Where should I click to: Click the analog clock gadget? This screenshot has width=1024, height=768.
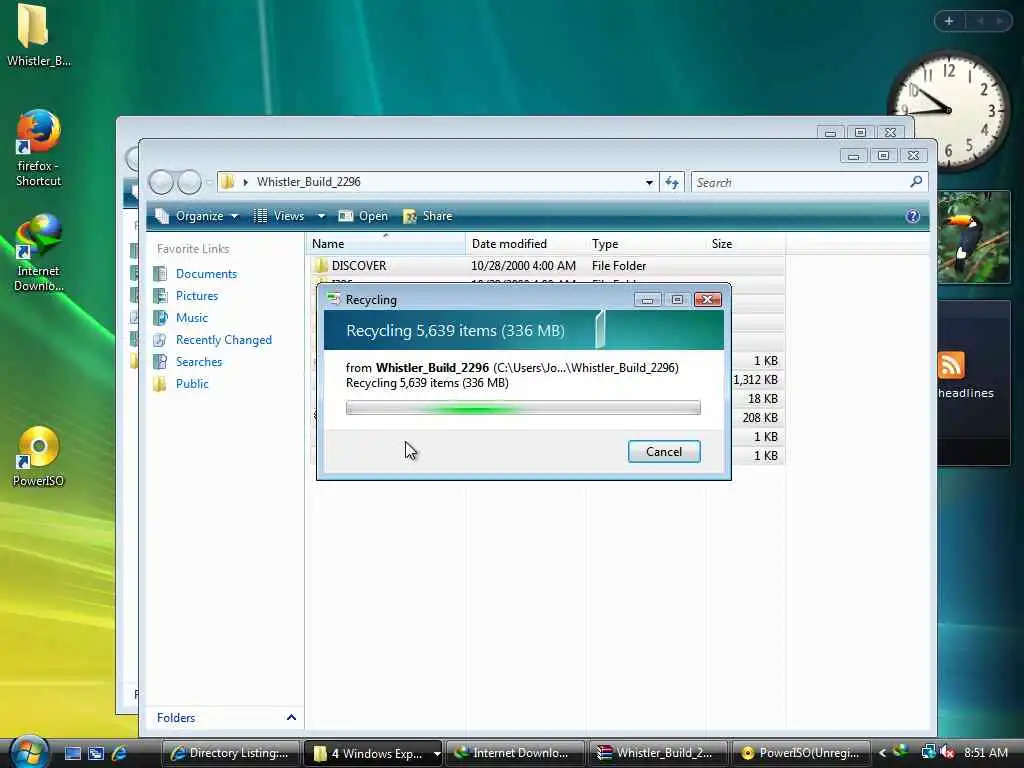pos(948,110)
